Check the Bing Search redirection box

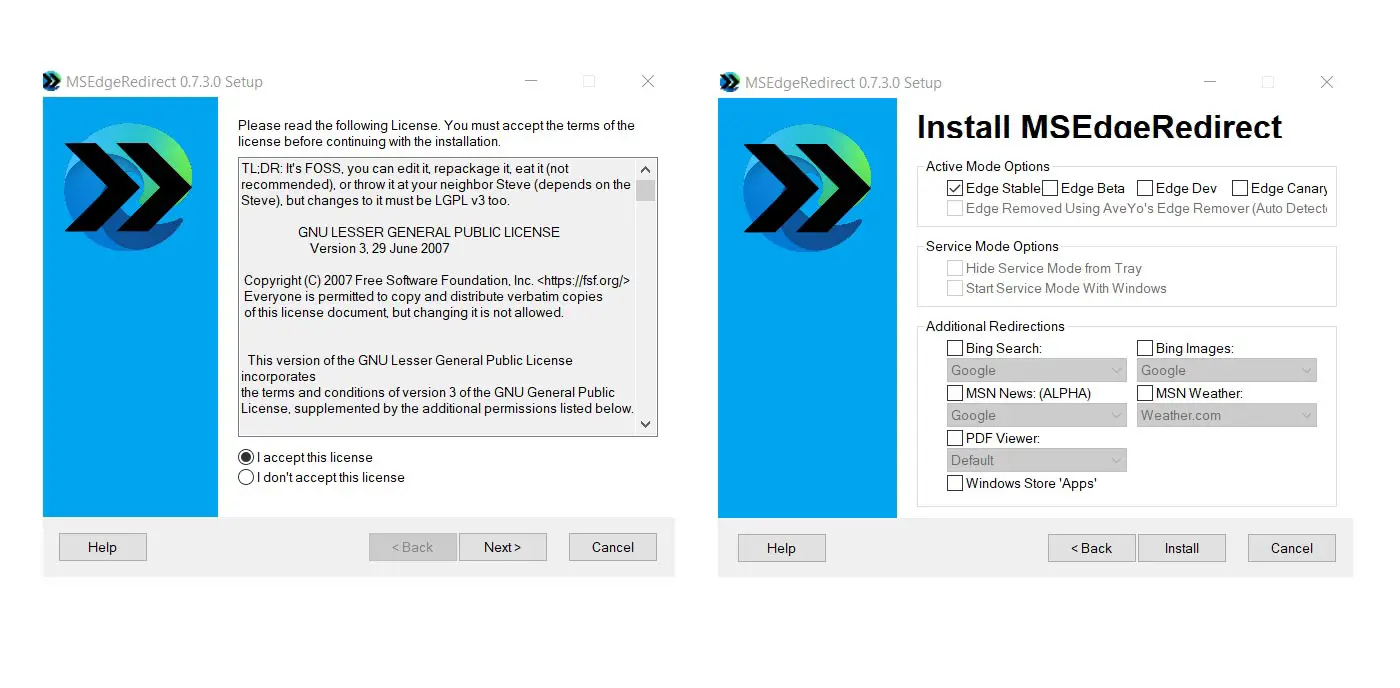(955, 348)
